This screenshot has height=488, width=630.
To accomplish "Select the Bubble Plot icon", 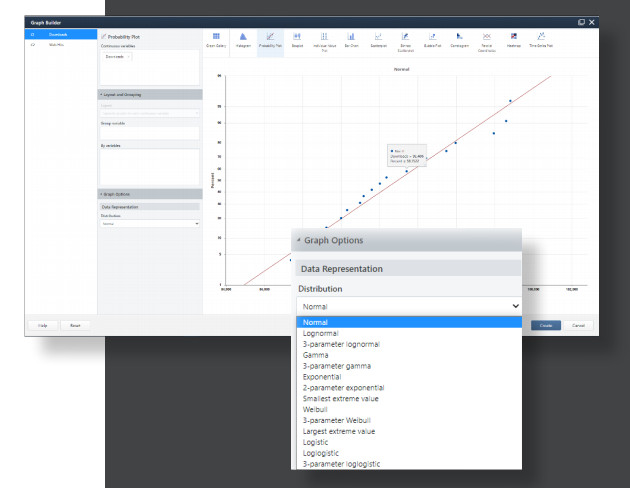I will point(432,41).
